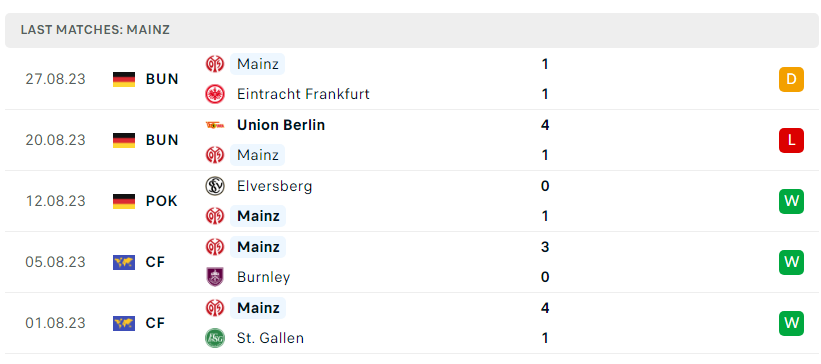Click the Union Berlin club logo

tap(215, 125)
